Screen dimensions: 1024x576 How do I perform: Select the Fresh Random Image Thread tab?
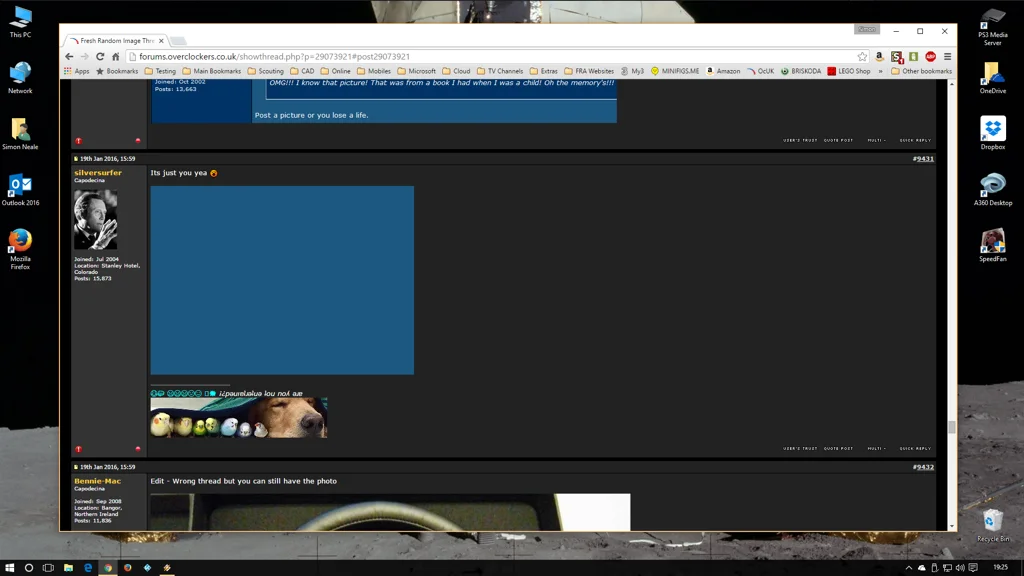116,40
